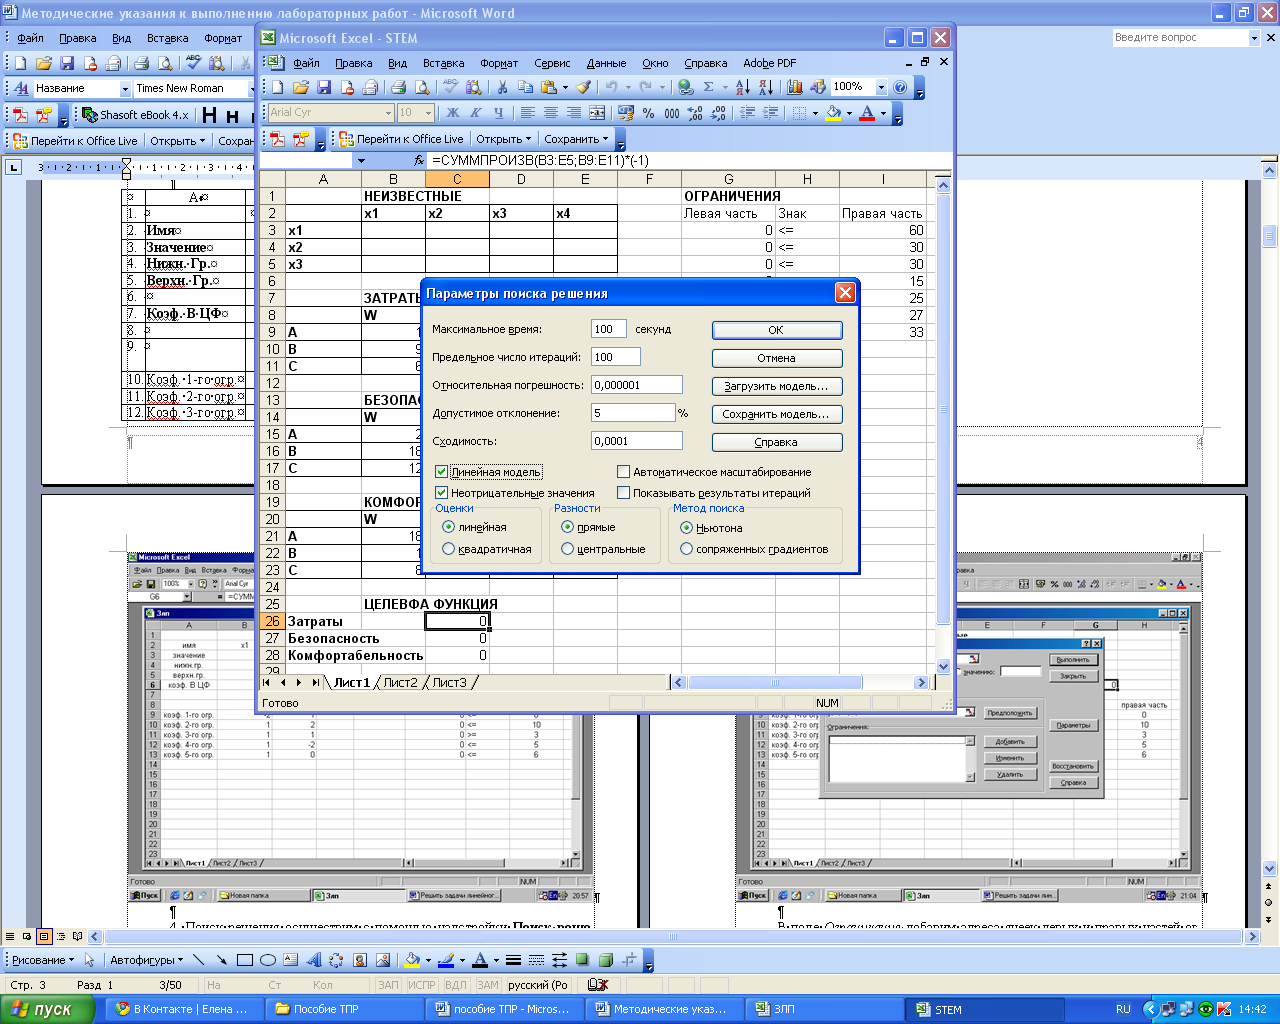Click the 'Максимальное время' input field

tap(609, 329)
